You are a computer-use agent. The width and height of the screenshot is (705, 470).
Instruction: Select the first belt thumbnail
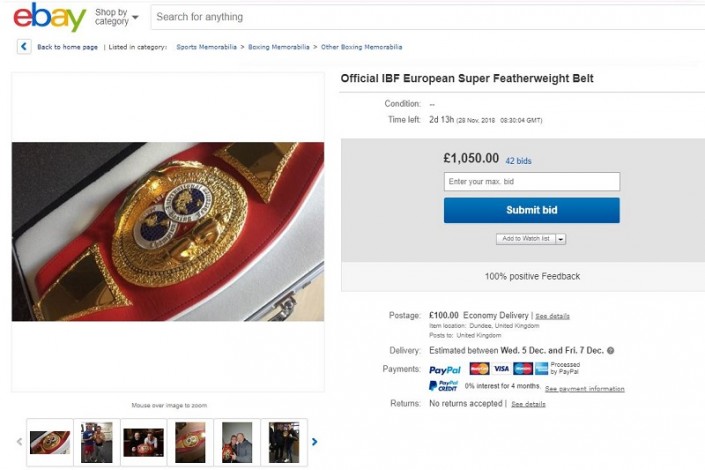[x=50, y=441]
